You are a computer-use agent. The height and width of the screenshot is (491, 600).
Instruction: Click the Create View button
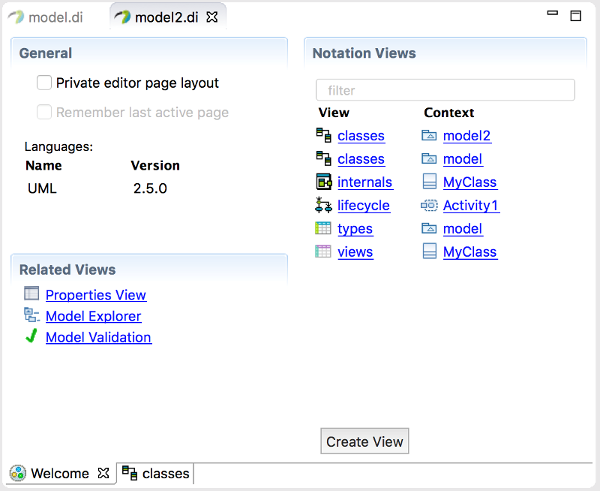click(x=365, y=441)
